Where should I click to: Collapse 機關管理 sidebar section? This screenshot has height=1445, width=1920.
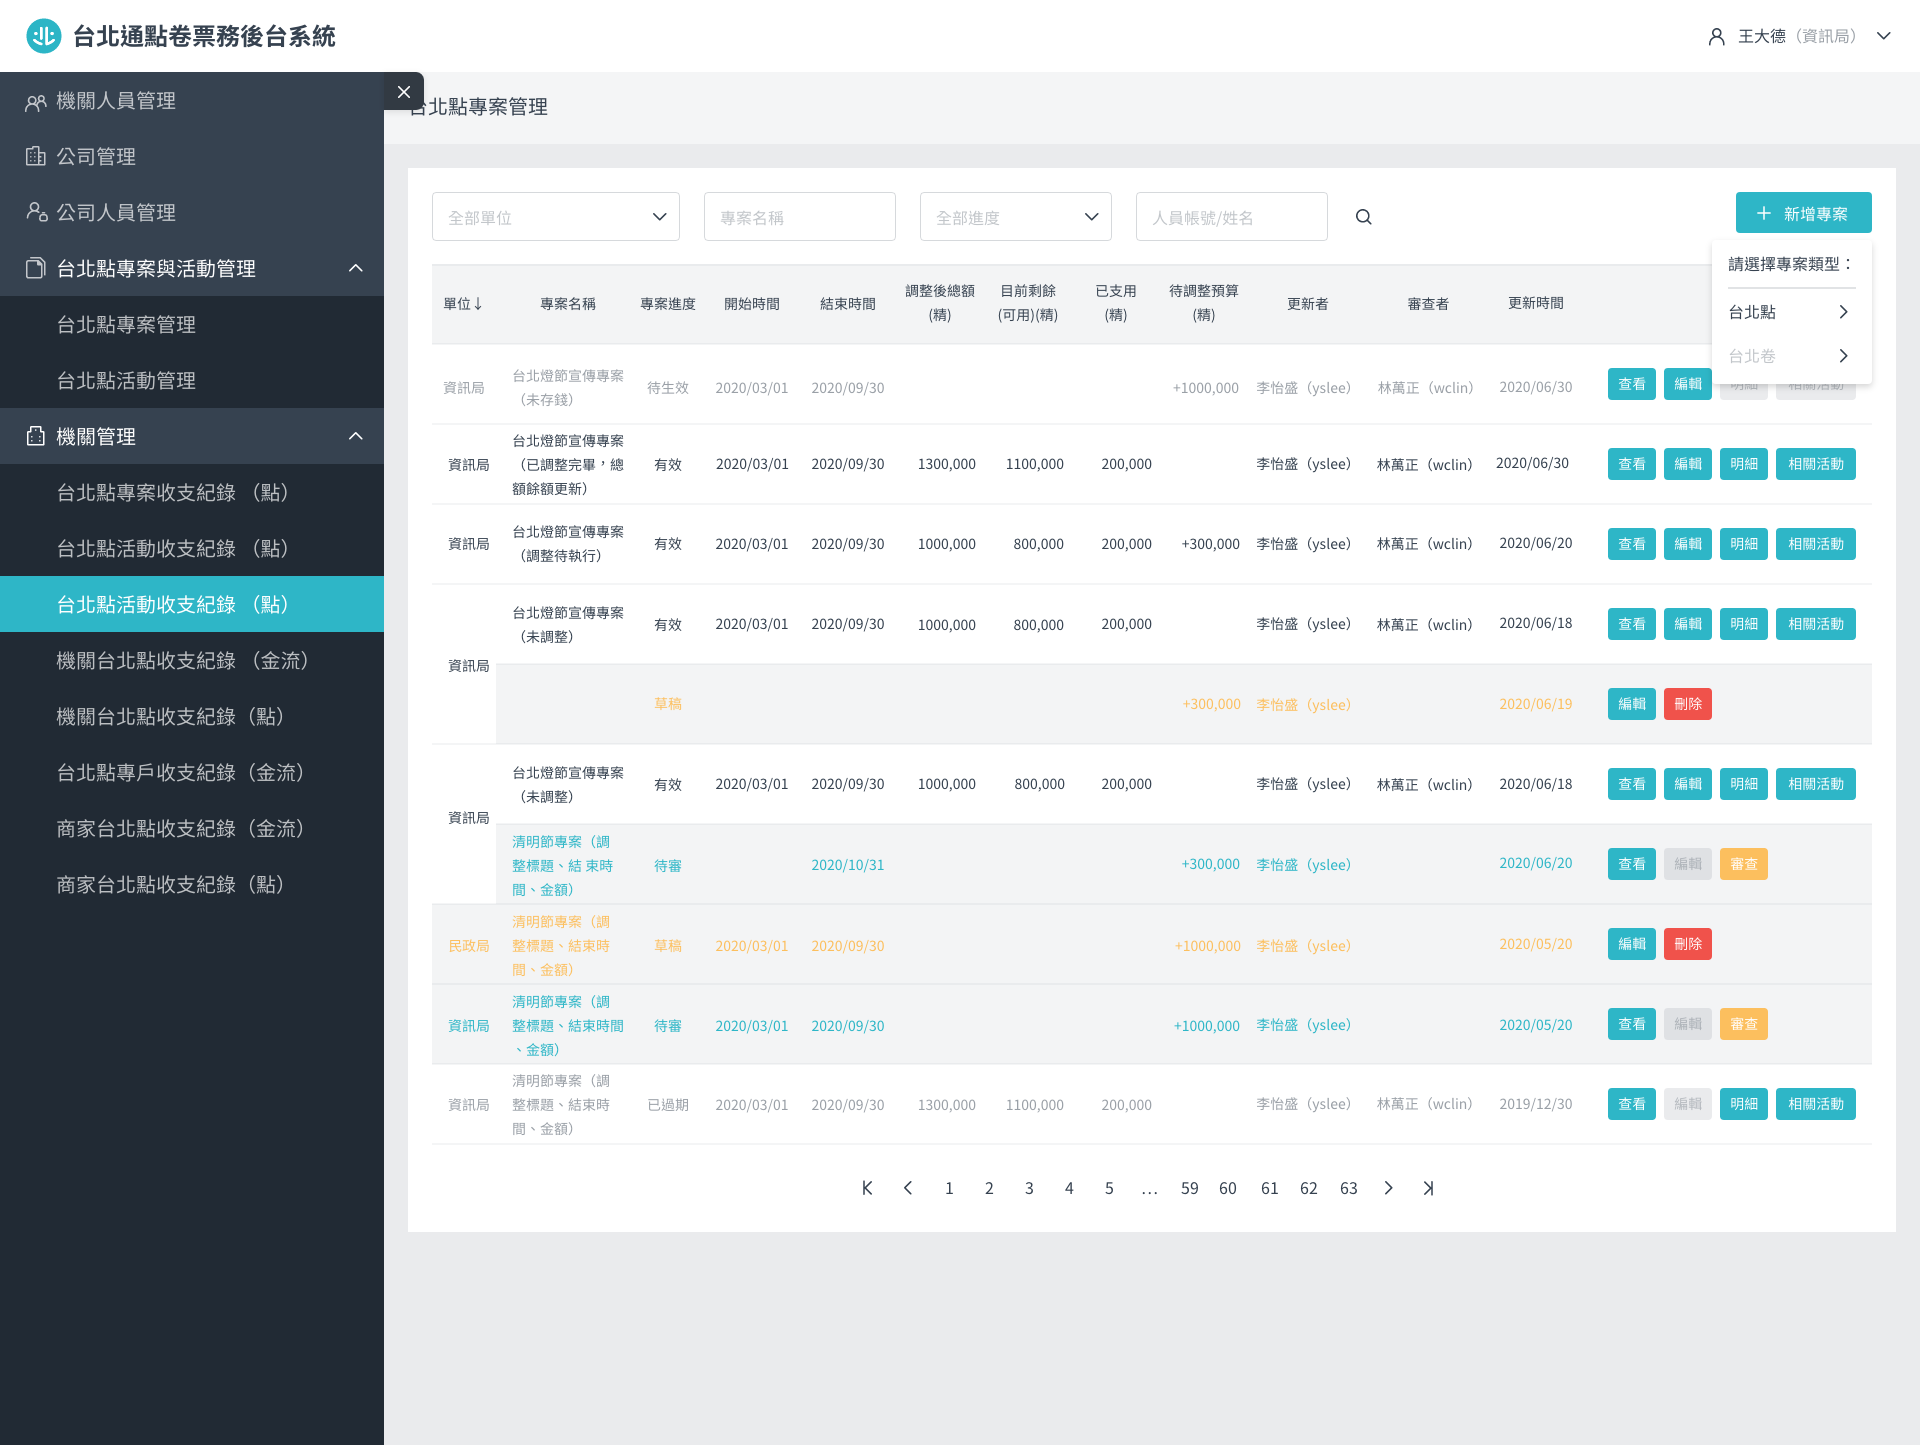coord(355,436)
